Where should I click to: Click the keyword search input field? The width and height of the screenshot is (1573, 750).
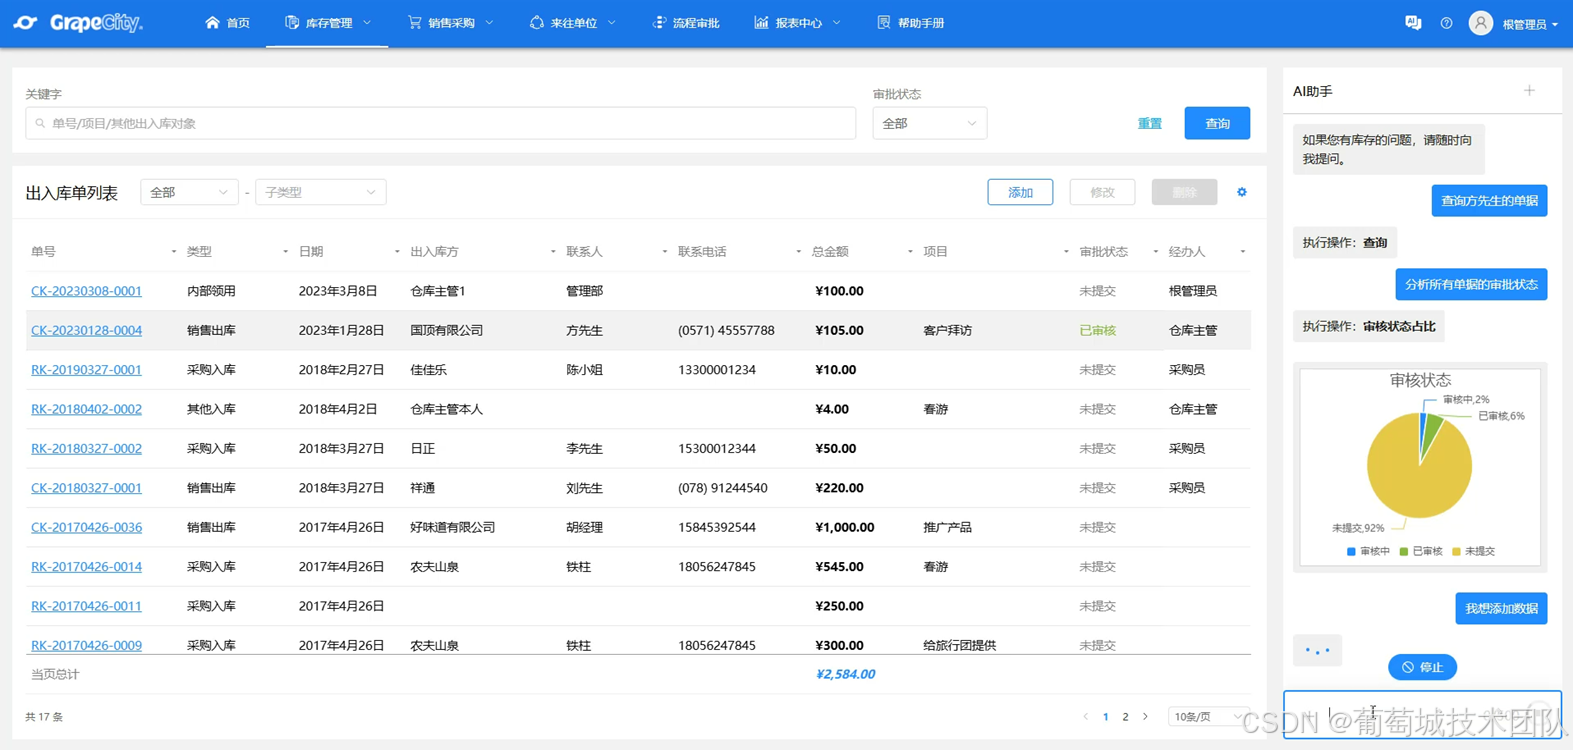pyautogui.click(x=440, y=123)
